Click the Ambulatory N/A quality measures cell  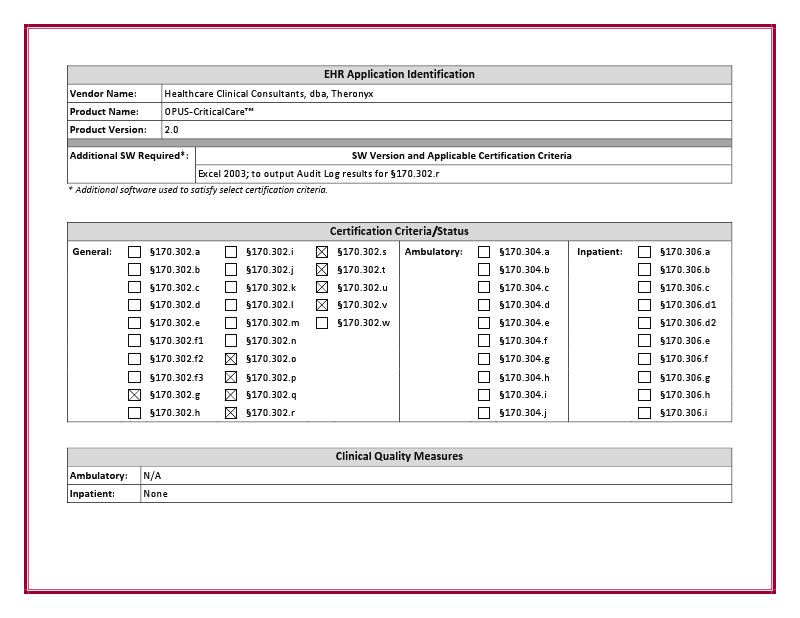tap(435, 476)
